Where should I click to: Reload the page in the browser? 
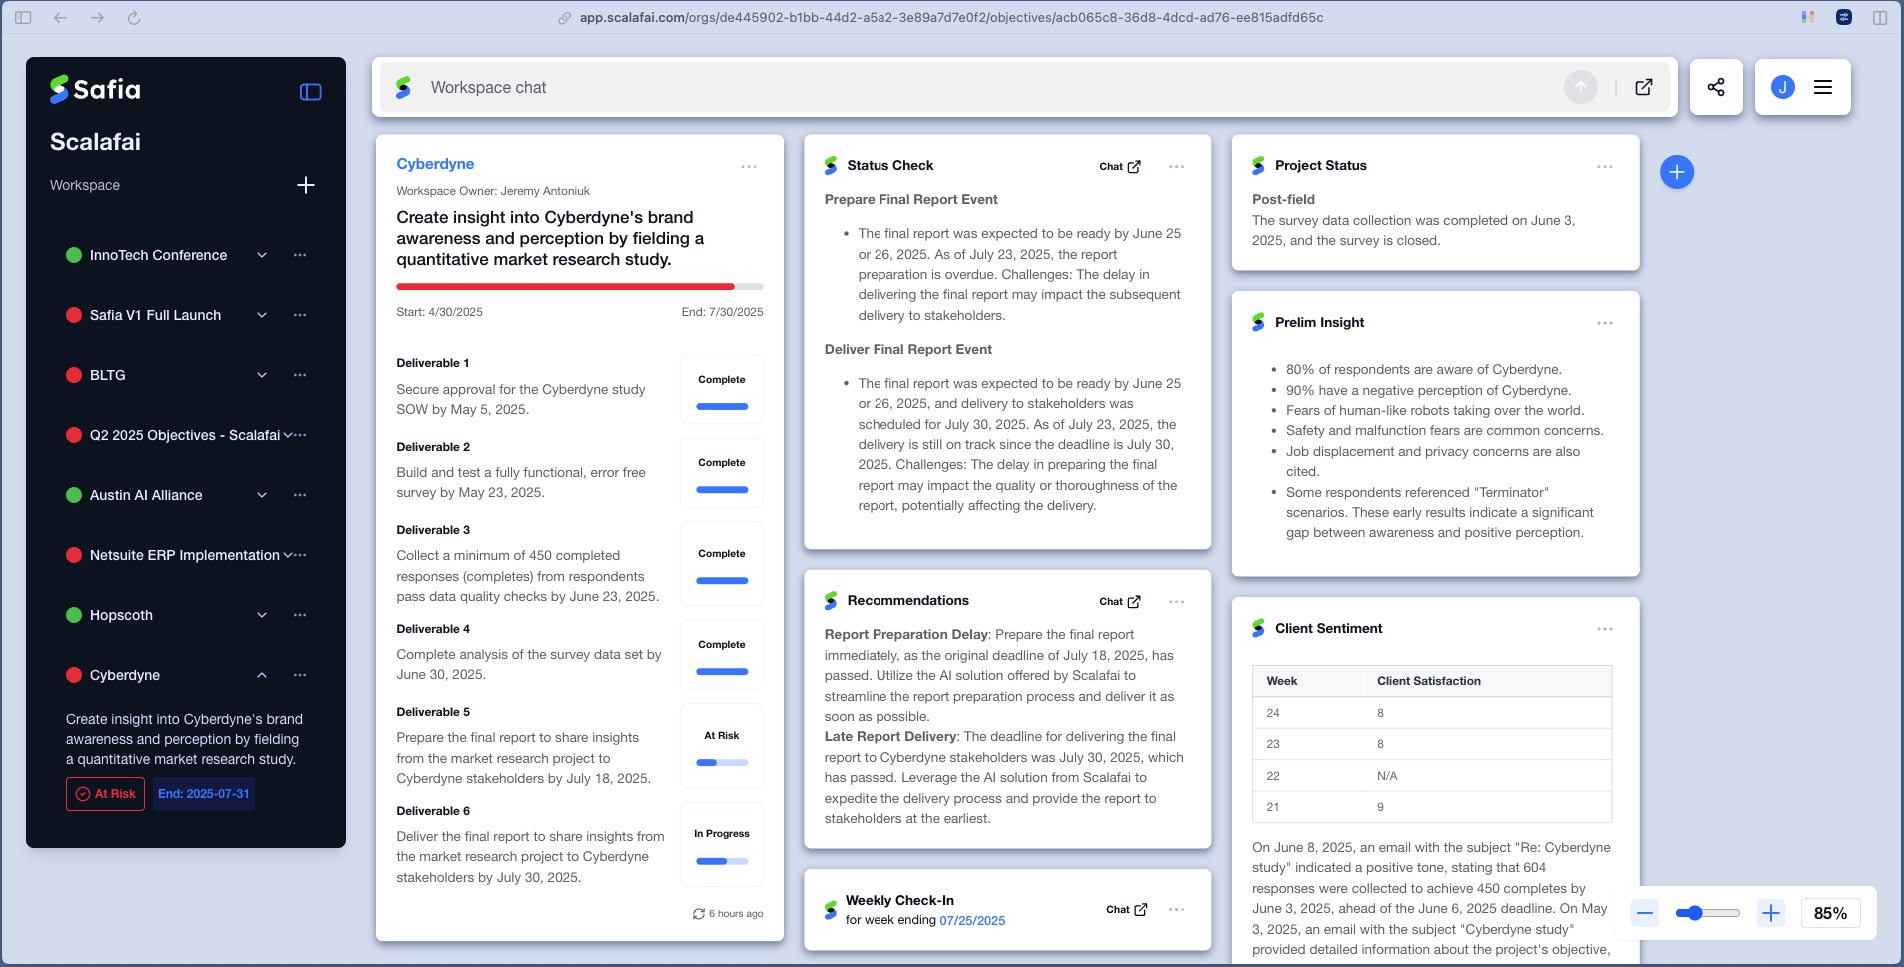click(134, 18)
